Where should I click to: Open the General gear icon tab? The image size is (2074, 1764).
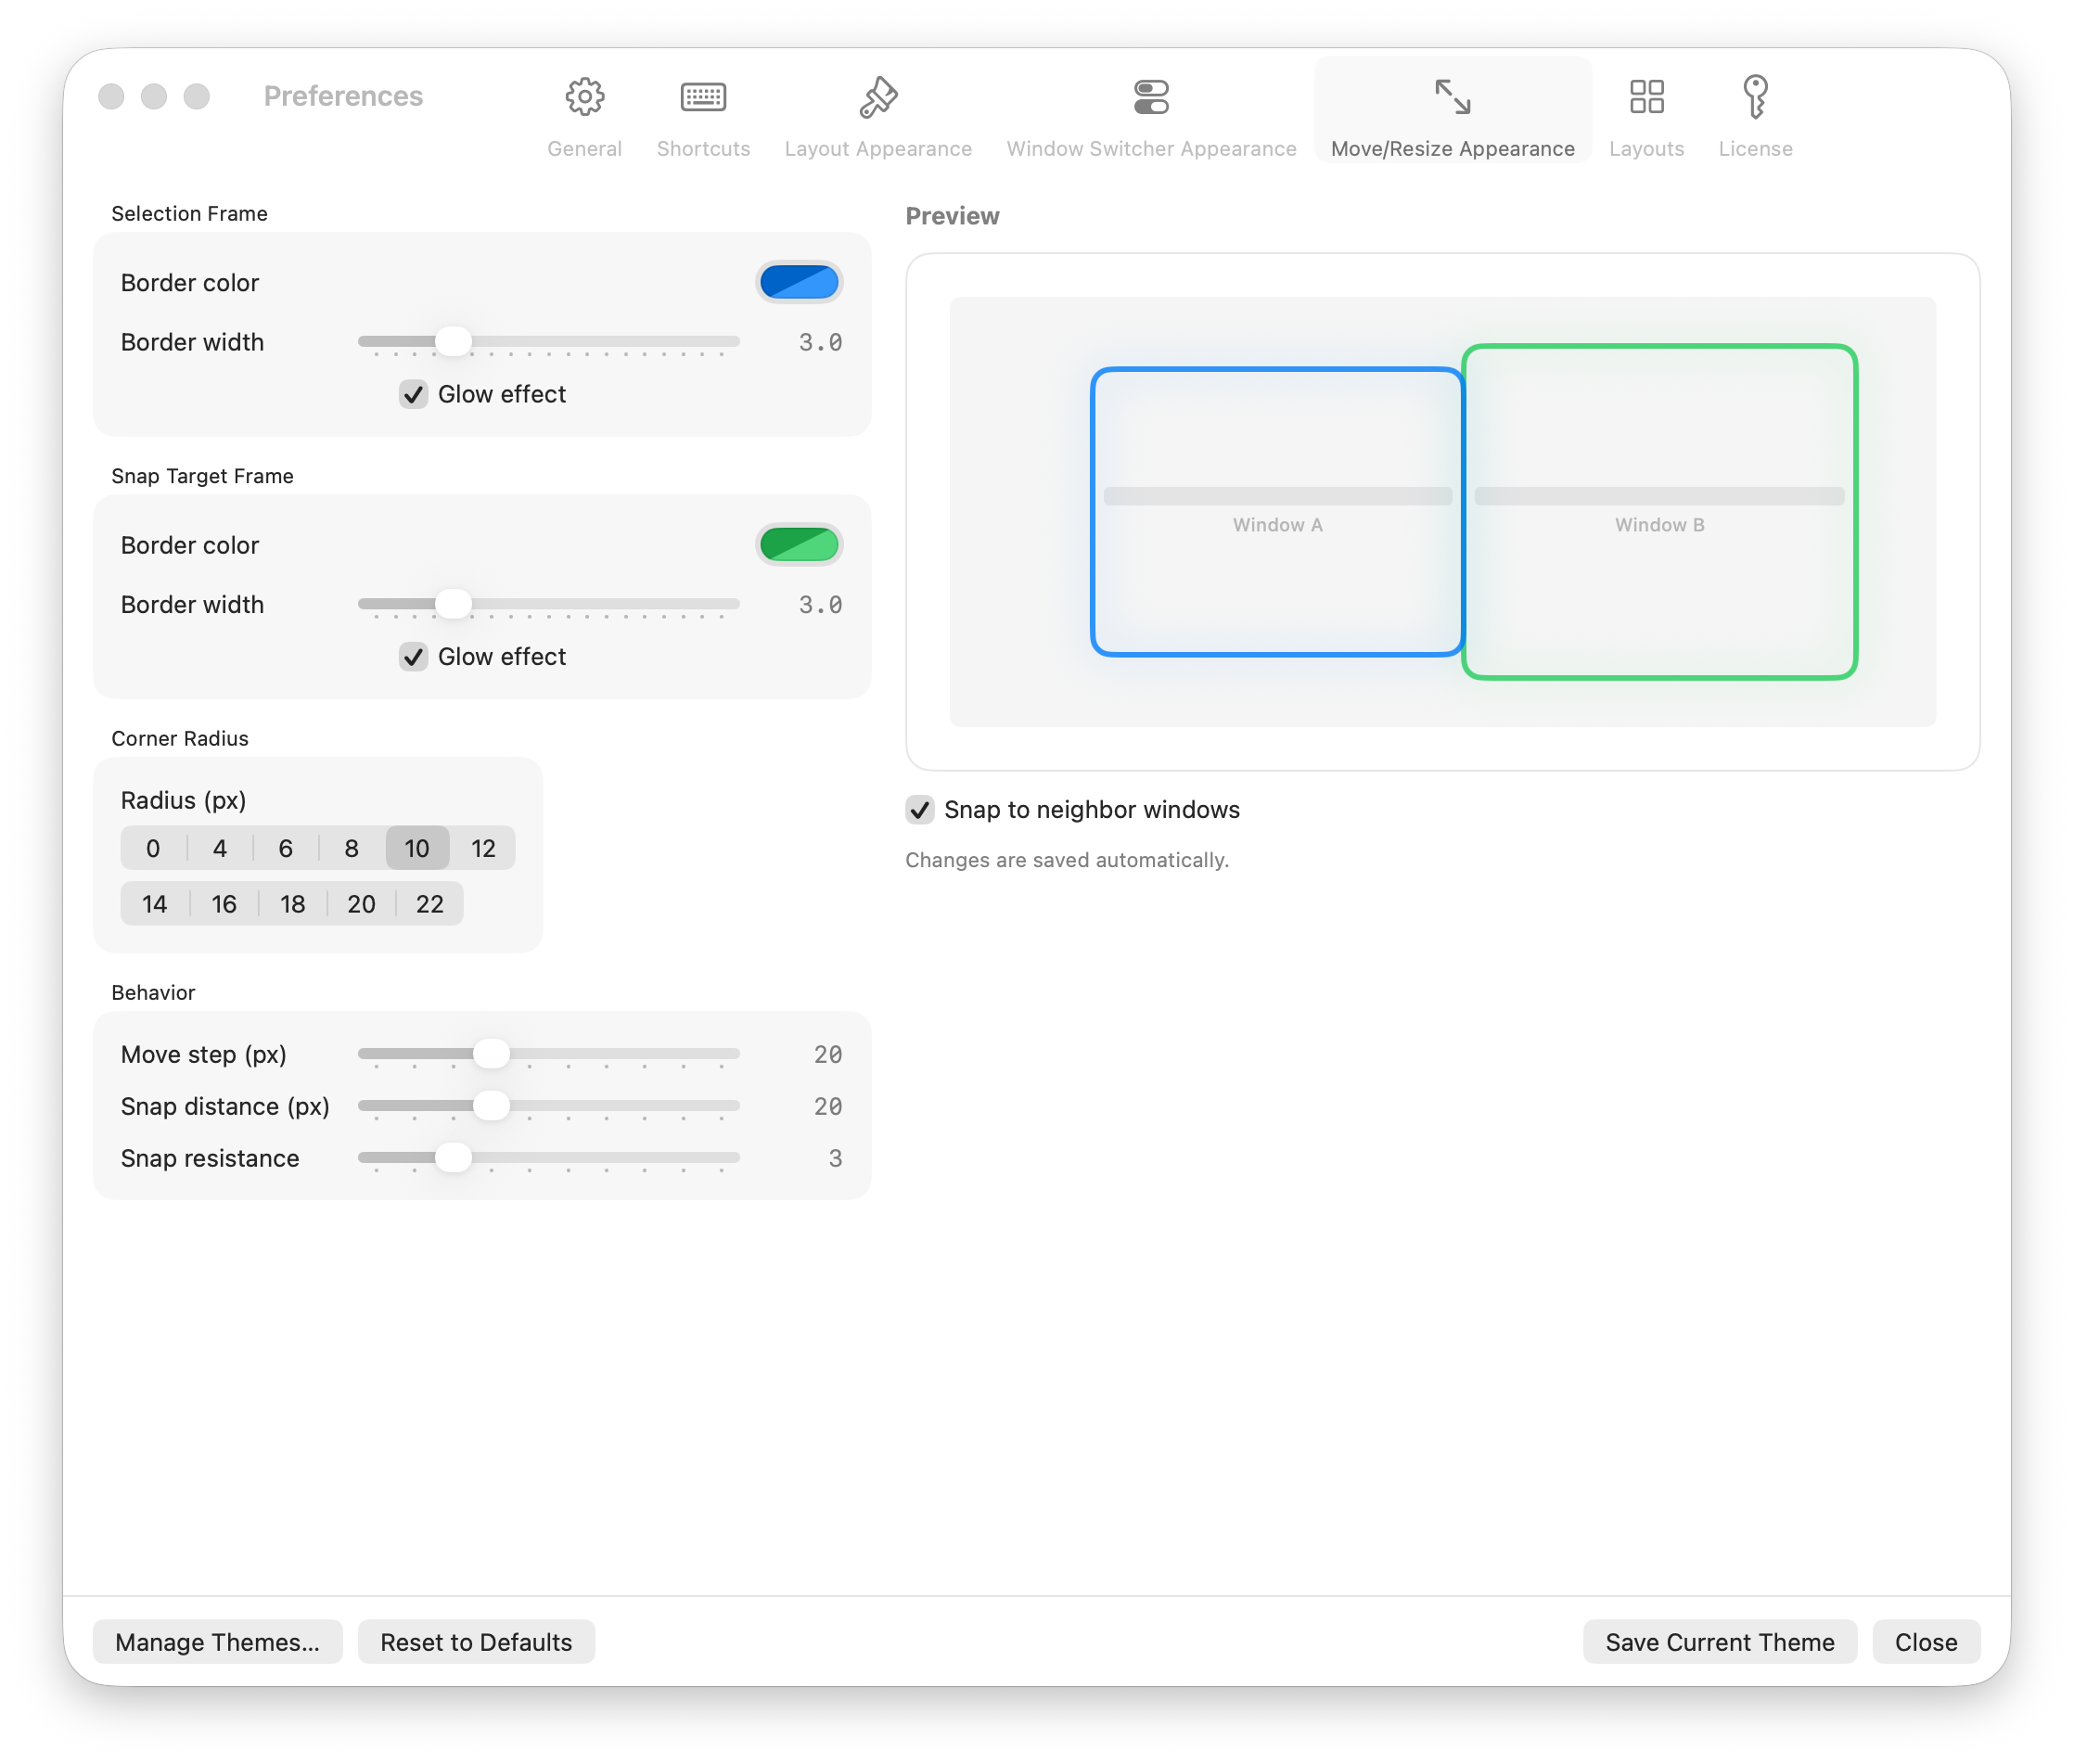[x=584, y=97]
